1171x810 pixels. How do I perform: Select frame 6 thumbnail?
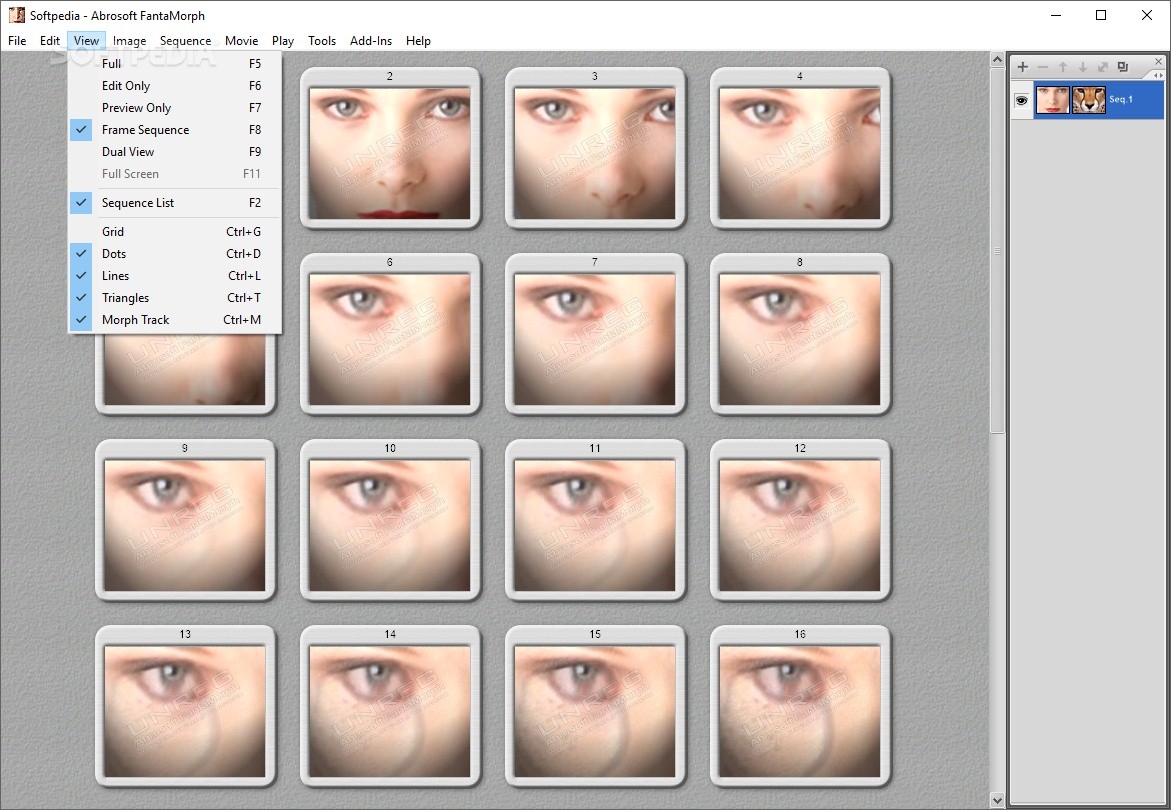[390, 334]
